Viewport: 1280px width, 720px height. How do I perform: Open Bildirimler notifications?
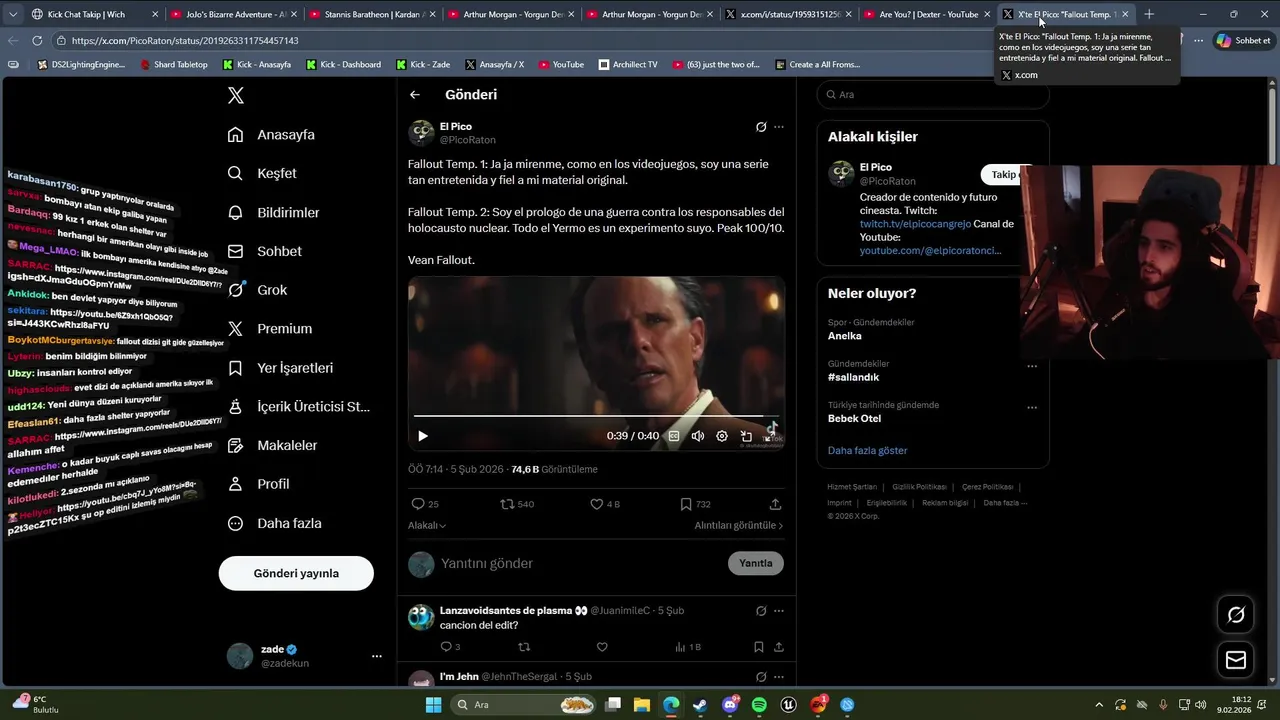(273, 212)
